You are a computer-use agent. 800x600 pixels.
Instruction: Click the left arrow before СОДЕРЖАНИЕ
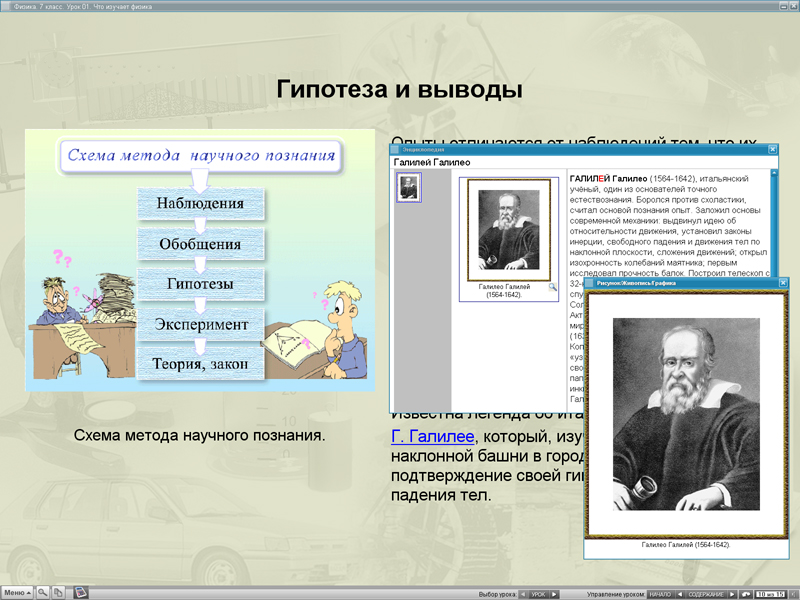coord(680,591)
